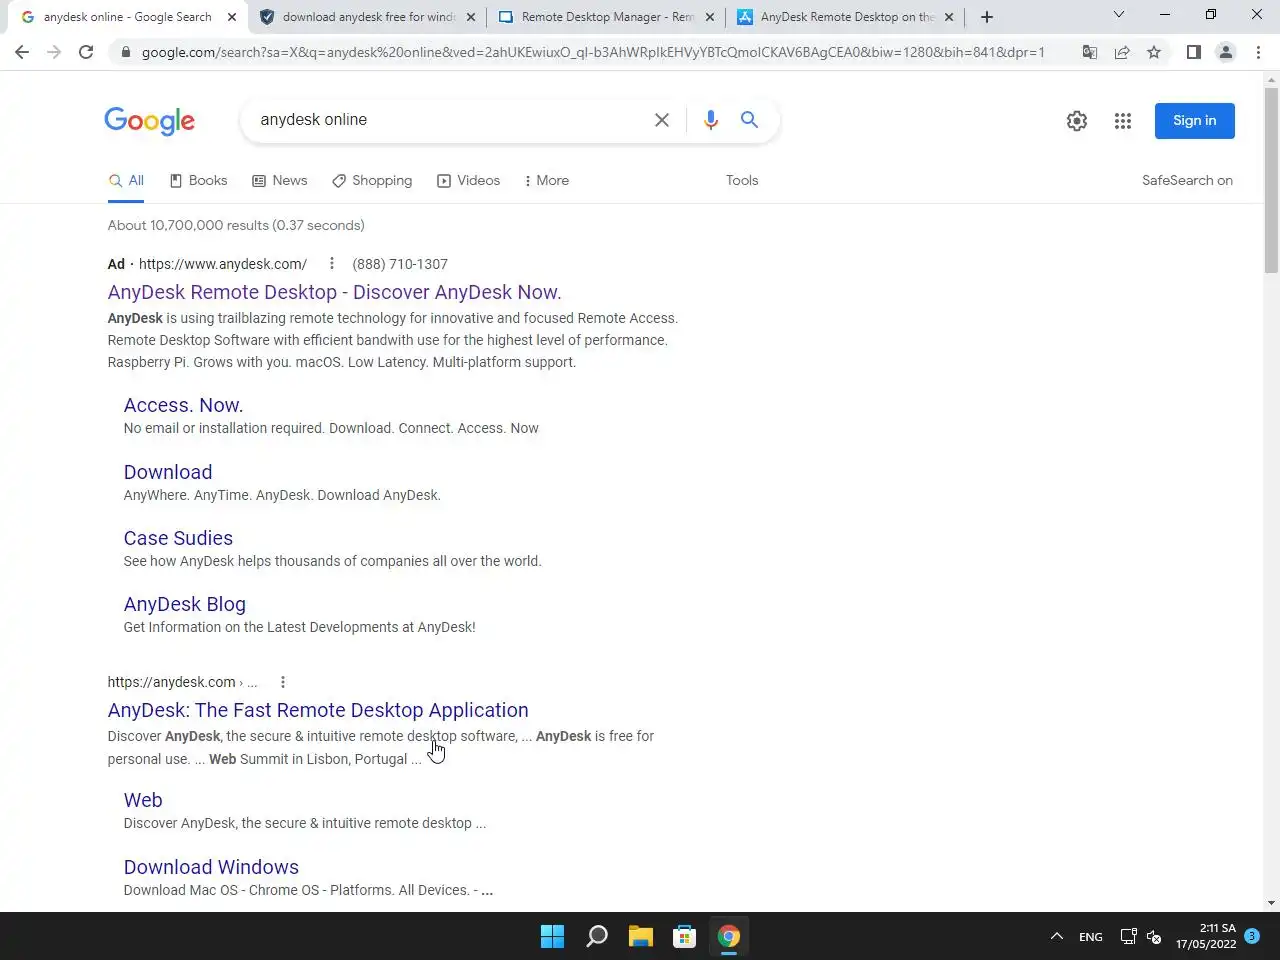Close the 'download anydesk free' tab
The height and width of the screenshot is (960, 1280).
471,17
